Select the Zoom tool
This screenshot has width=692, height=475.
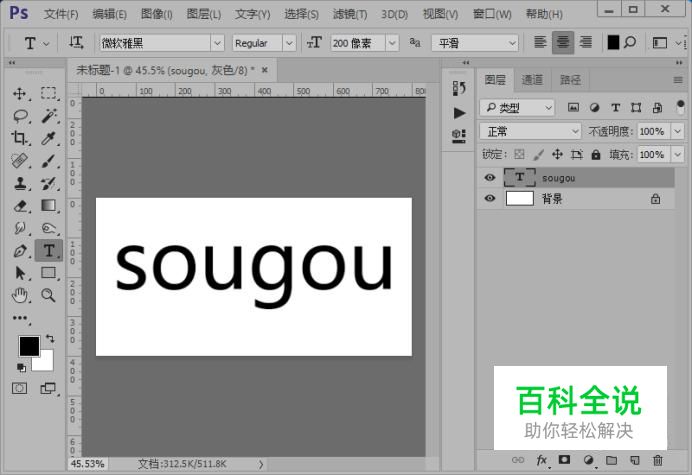[x=48, y=295]
